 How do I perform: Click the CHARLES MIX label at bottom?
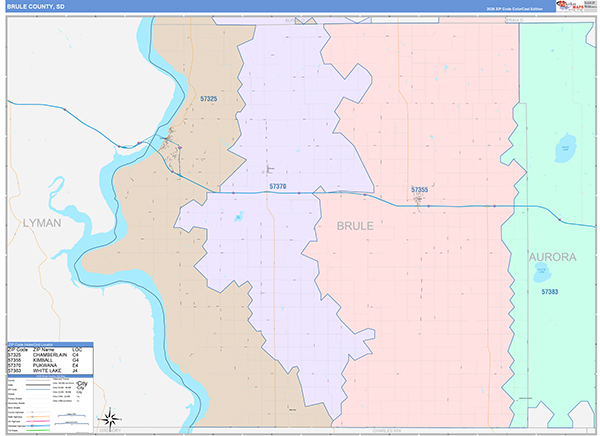click(x=387, y=431)
